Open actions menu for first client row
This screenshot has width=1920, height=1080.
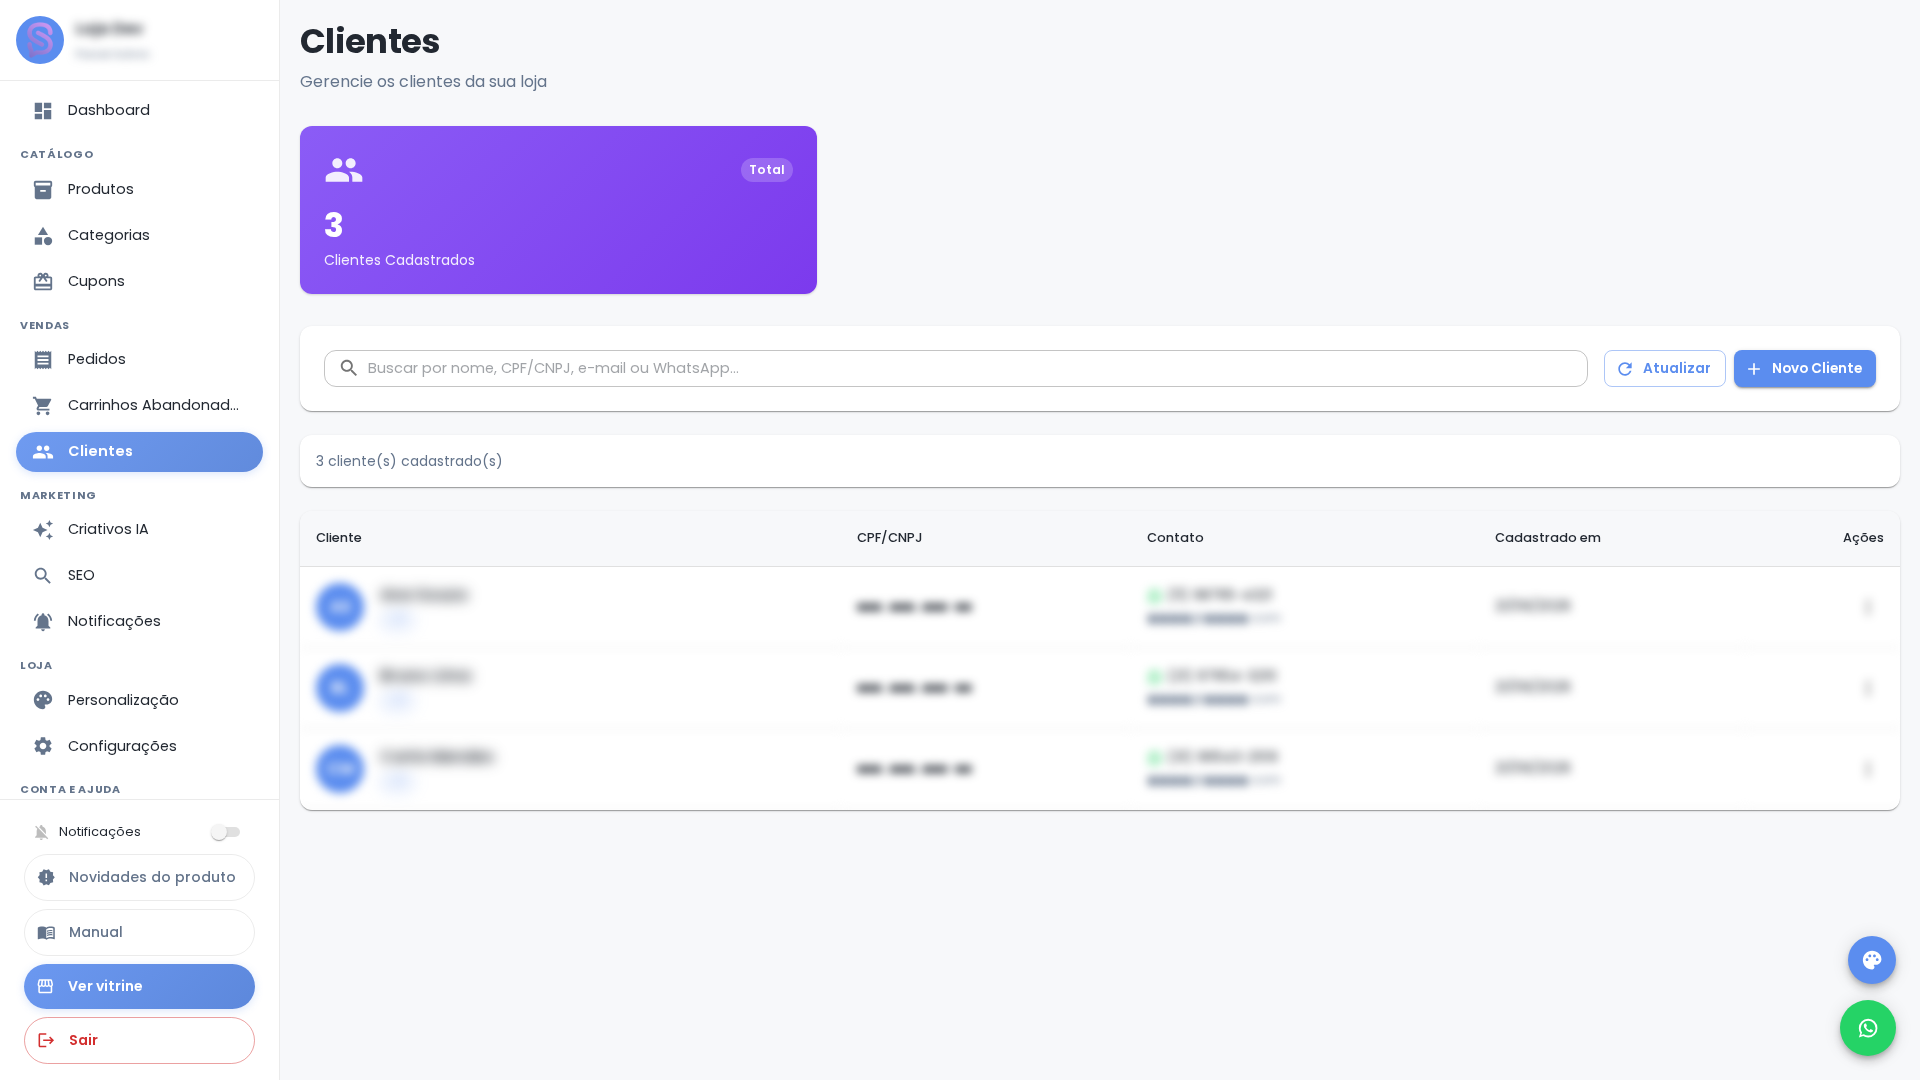pos(1868,608)
